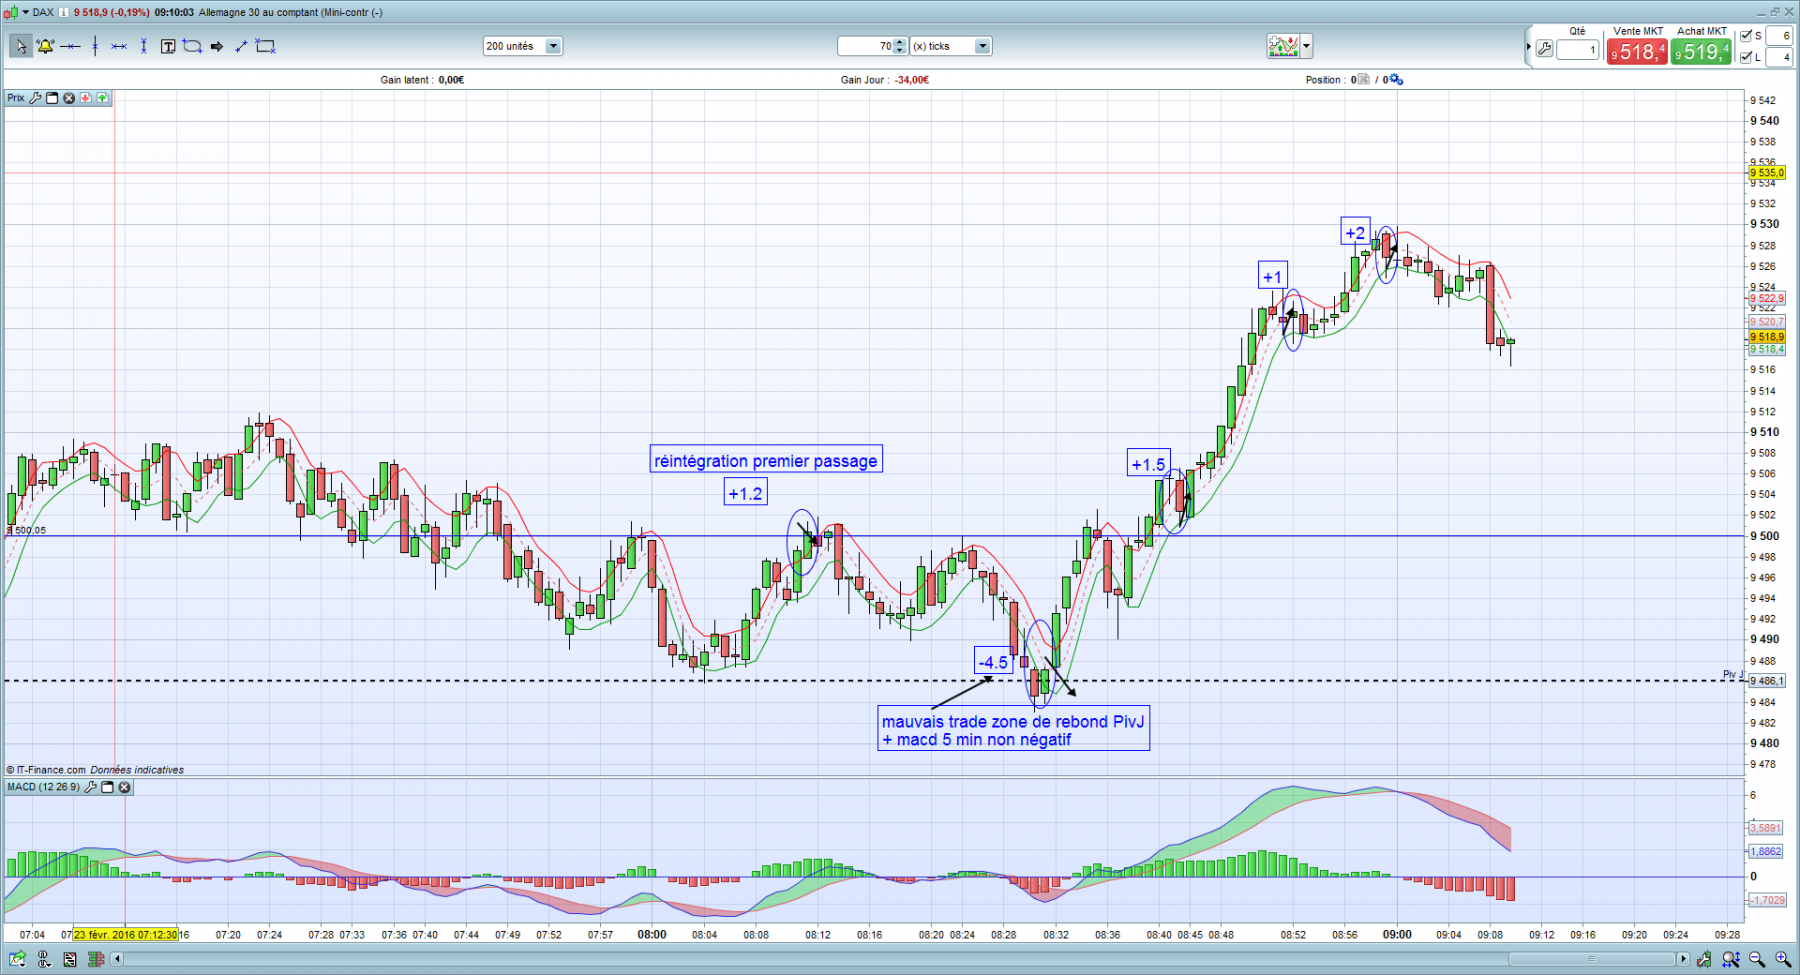This screenshot has width=1800, height=975.
Task: Close the MACD indicator panel
Action: coord(124,787)
